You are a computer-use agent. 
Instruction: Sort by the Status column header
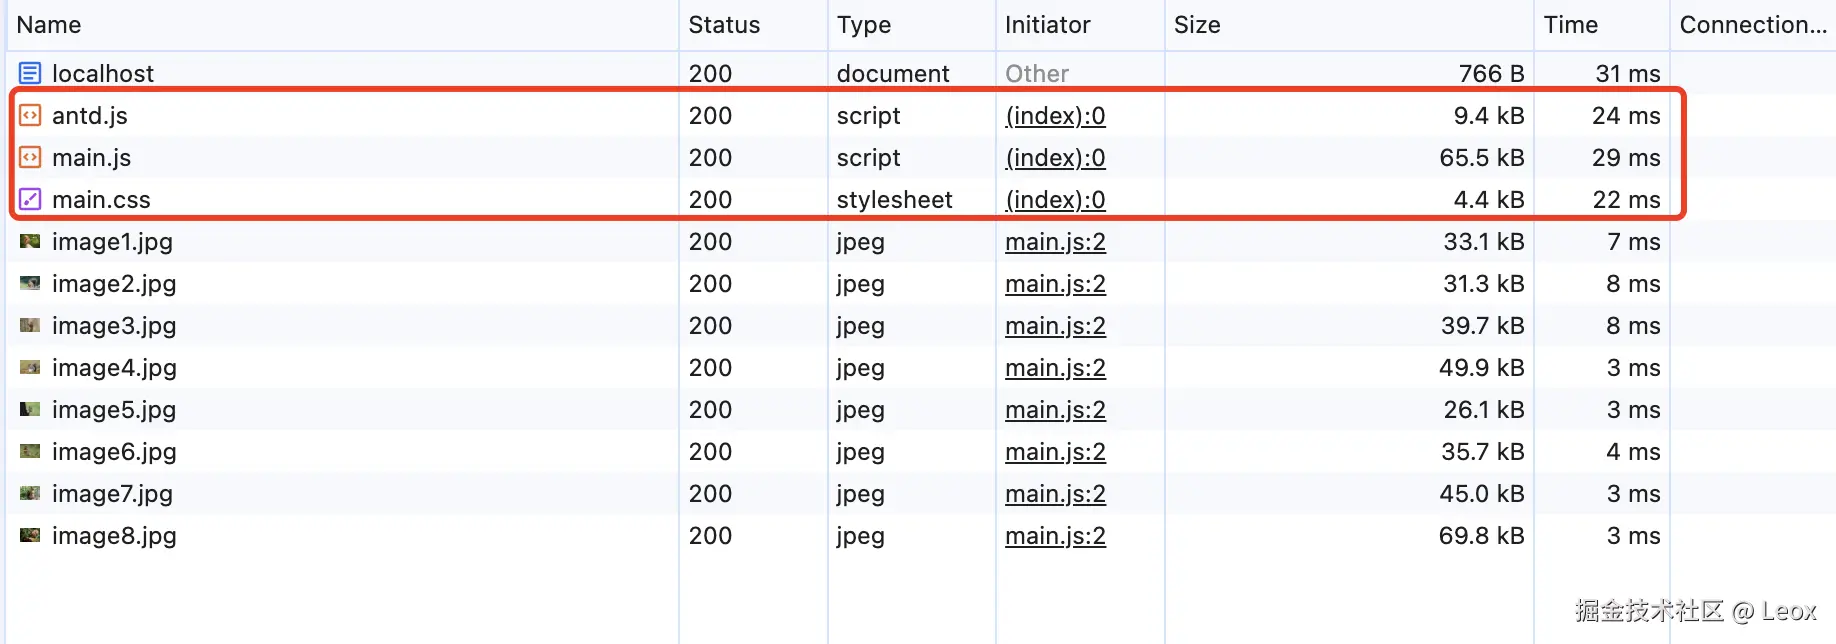click(724, 25)
